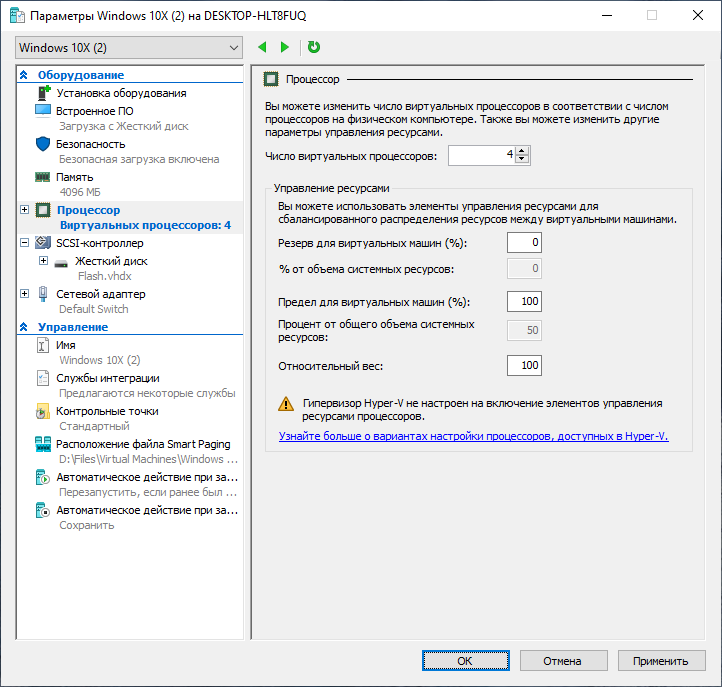Select Встроенное ПО settings
This screenshot has height=687, width=722.
pyautogui.click(x=95, y=111)
